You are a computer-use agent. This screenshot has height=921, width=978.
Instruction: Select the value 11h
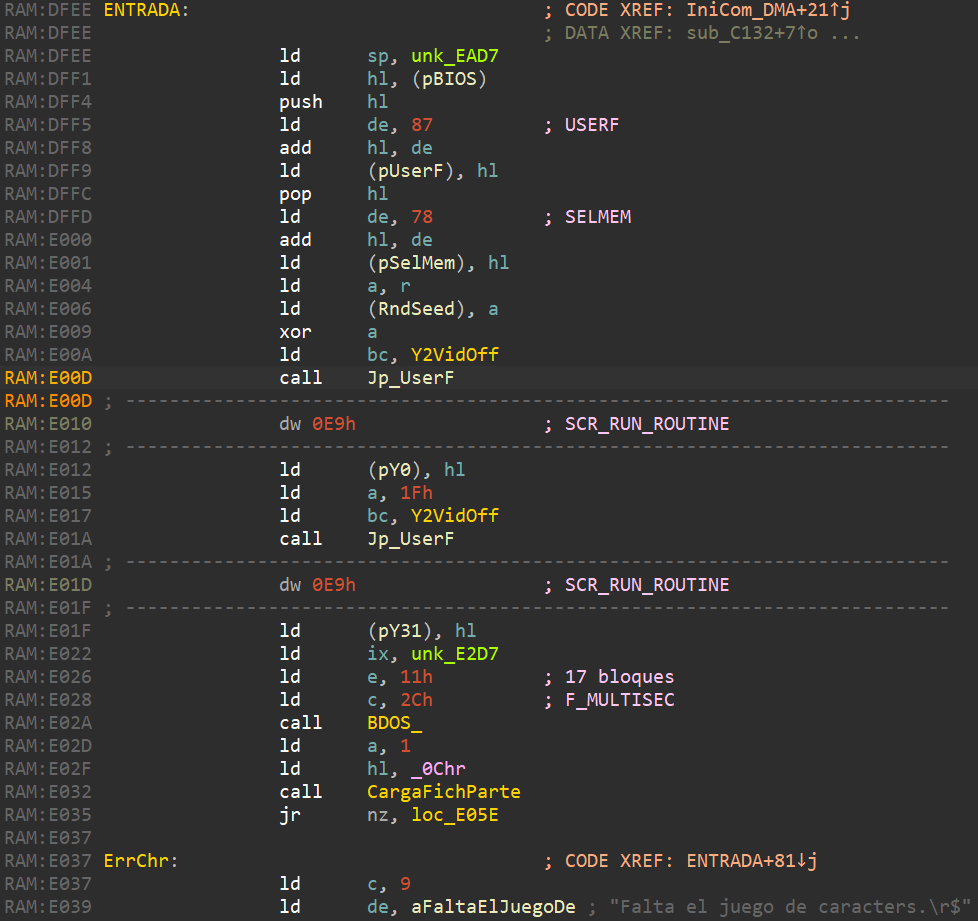click(x=416, y=677)
